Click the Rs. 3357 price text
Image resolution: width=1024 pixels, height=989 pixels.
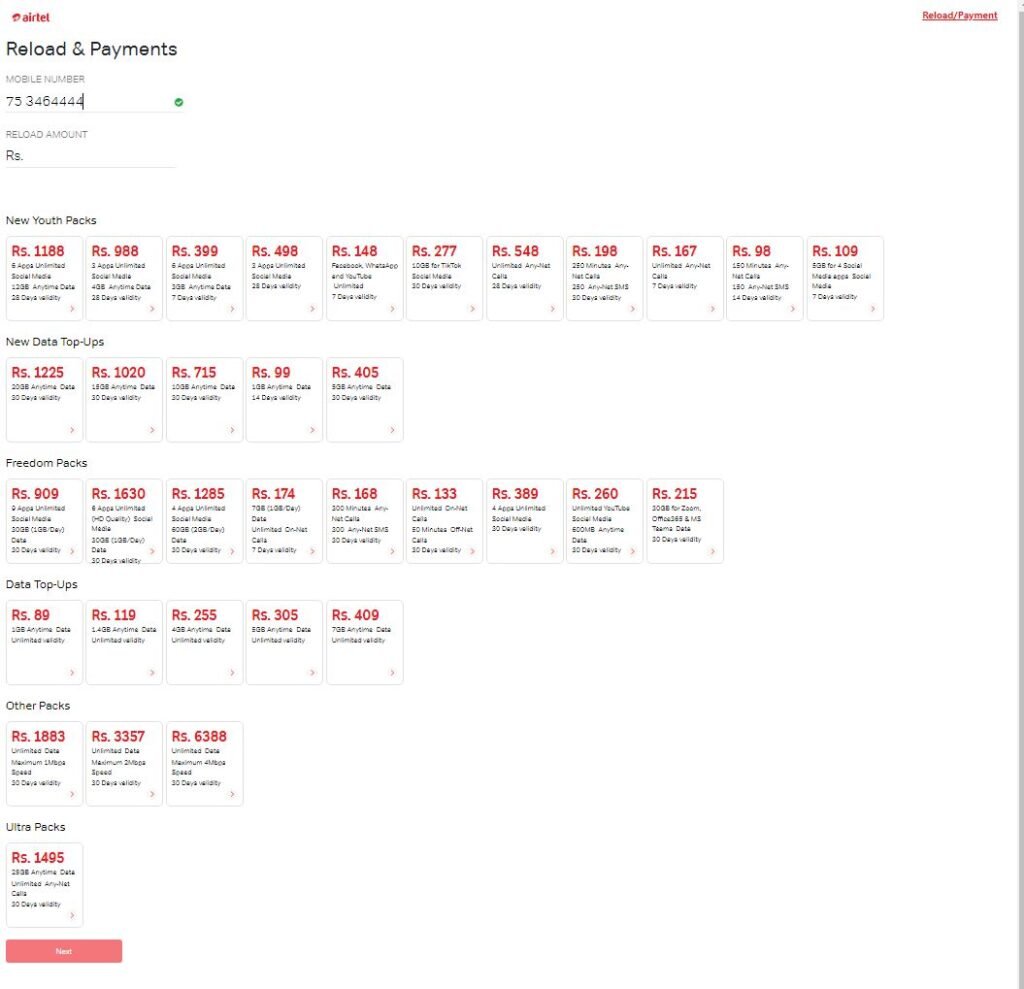[118, 736]
